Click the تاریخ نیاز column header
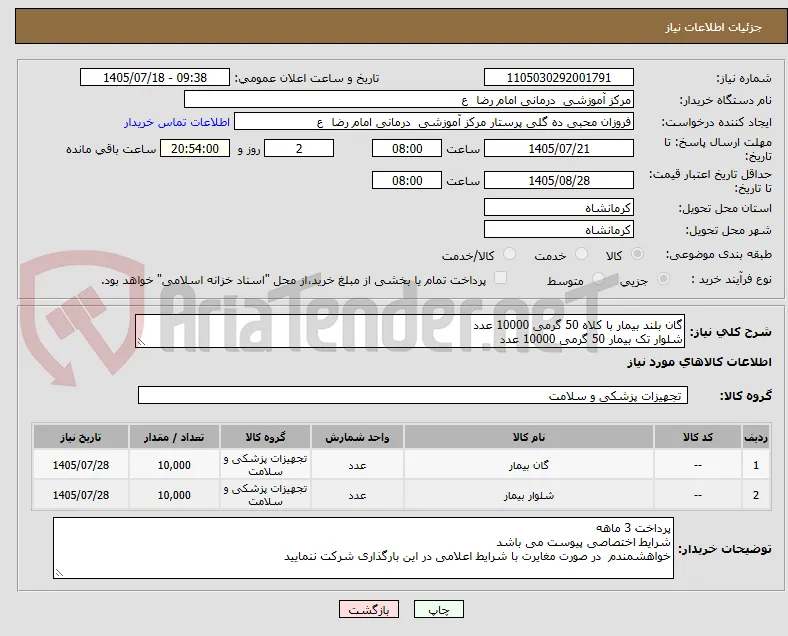The width and height of the screenshot is (788, 636). click(80, 437)
